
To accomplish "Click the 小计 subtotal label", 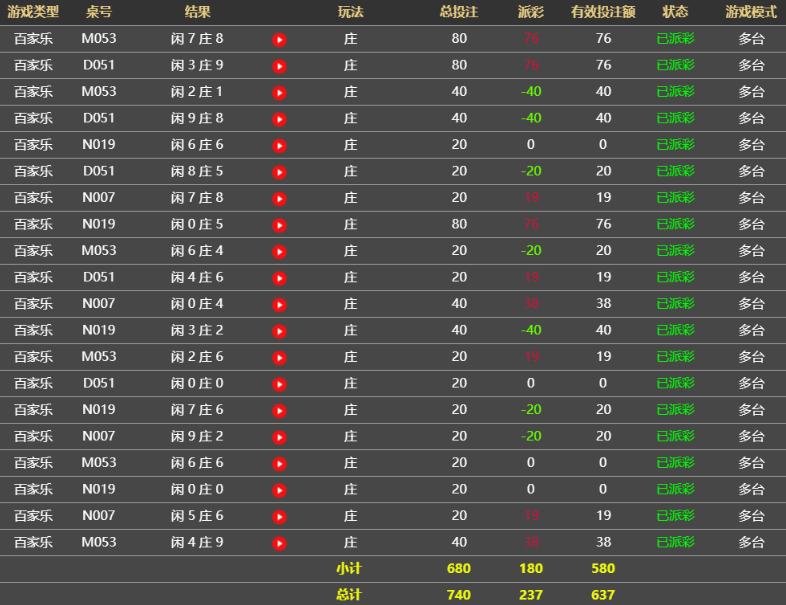I will [x=349, y=568].
